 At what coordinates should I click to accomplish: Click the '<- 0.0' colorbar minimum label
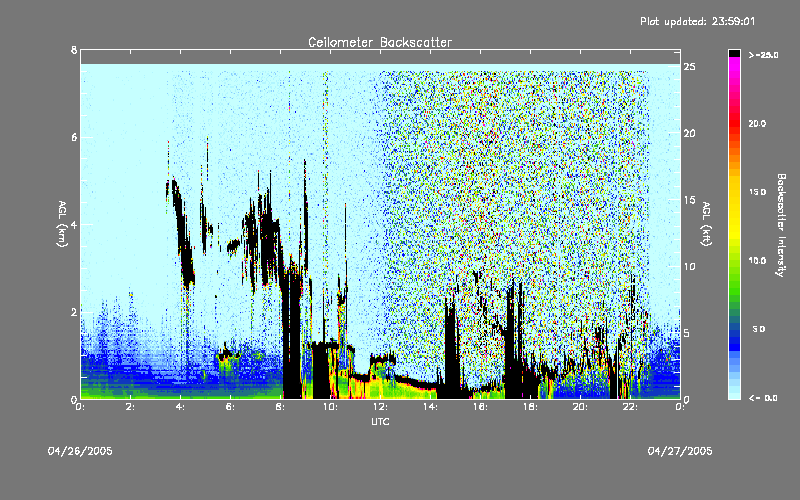click(763, 398)
